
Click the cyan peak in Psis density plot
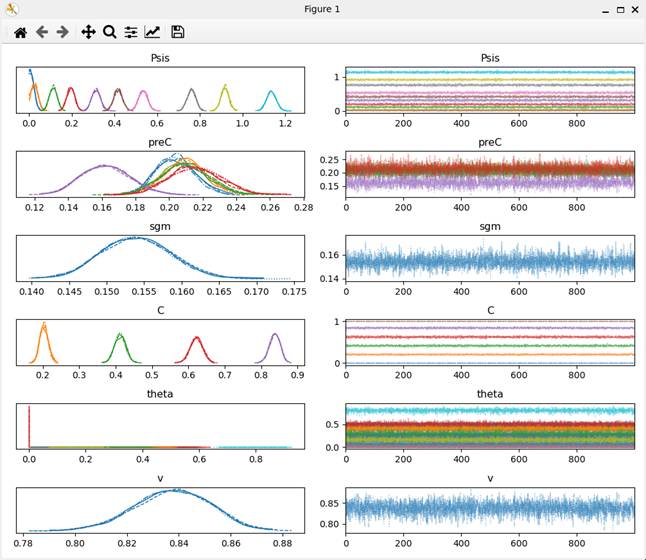pos(269,94)
